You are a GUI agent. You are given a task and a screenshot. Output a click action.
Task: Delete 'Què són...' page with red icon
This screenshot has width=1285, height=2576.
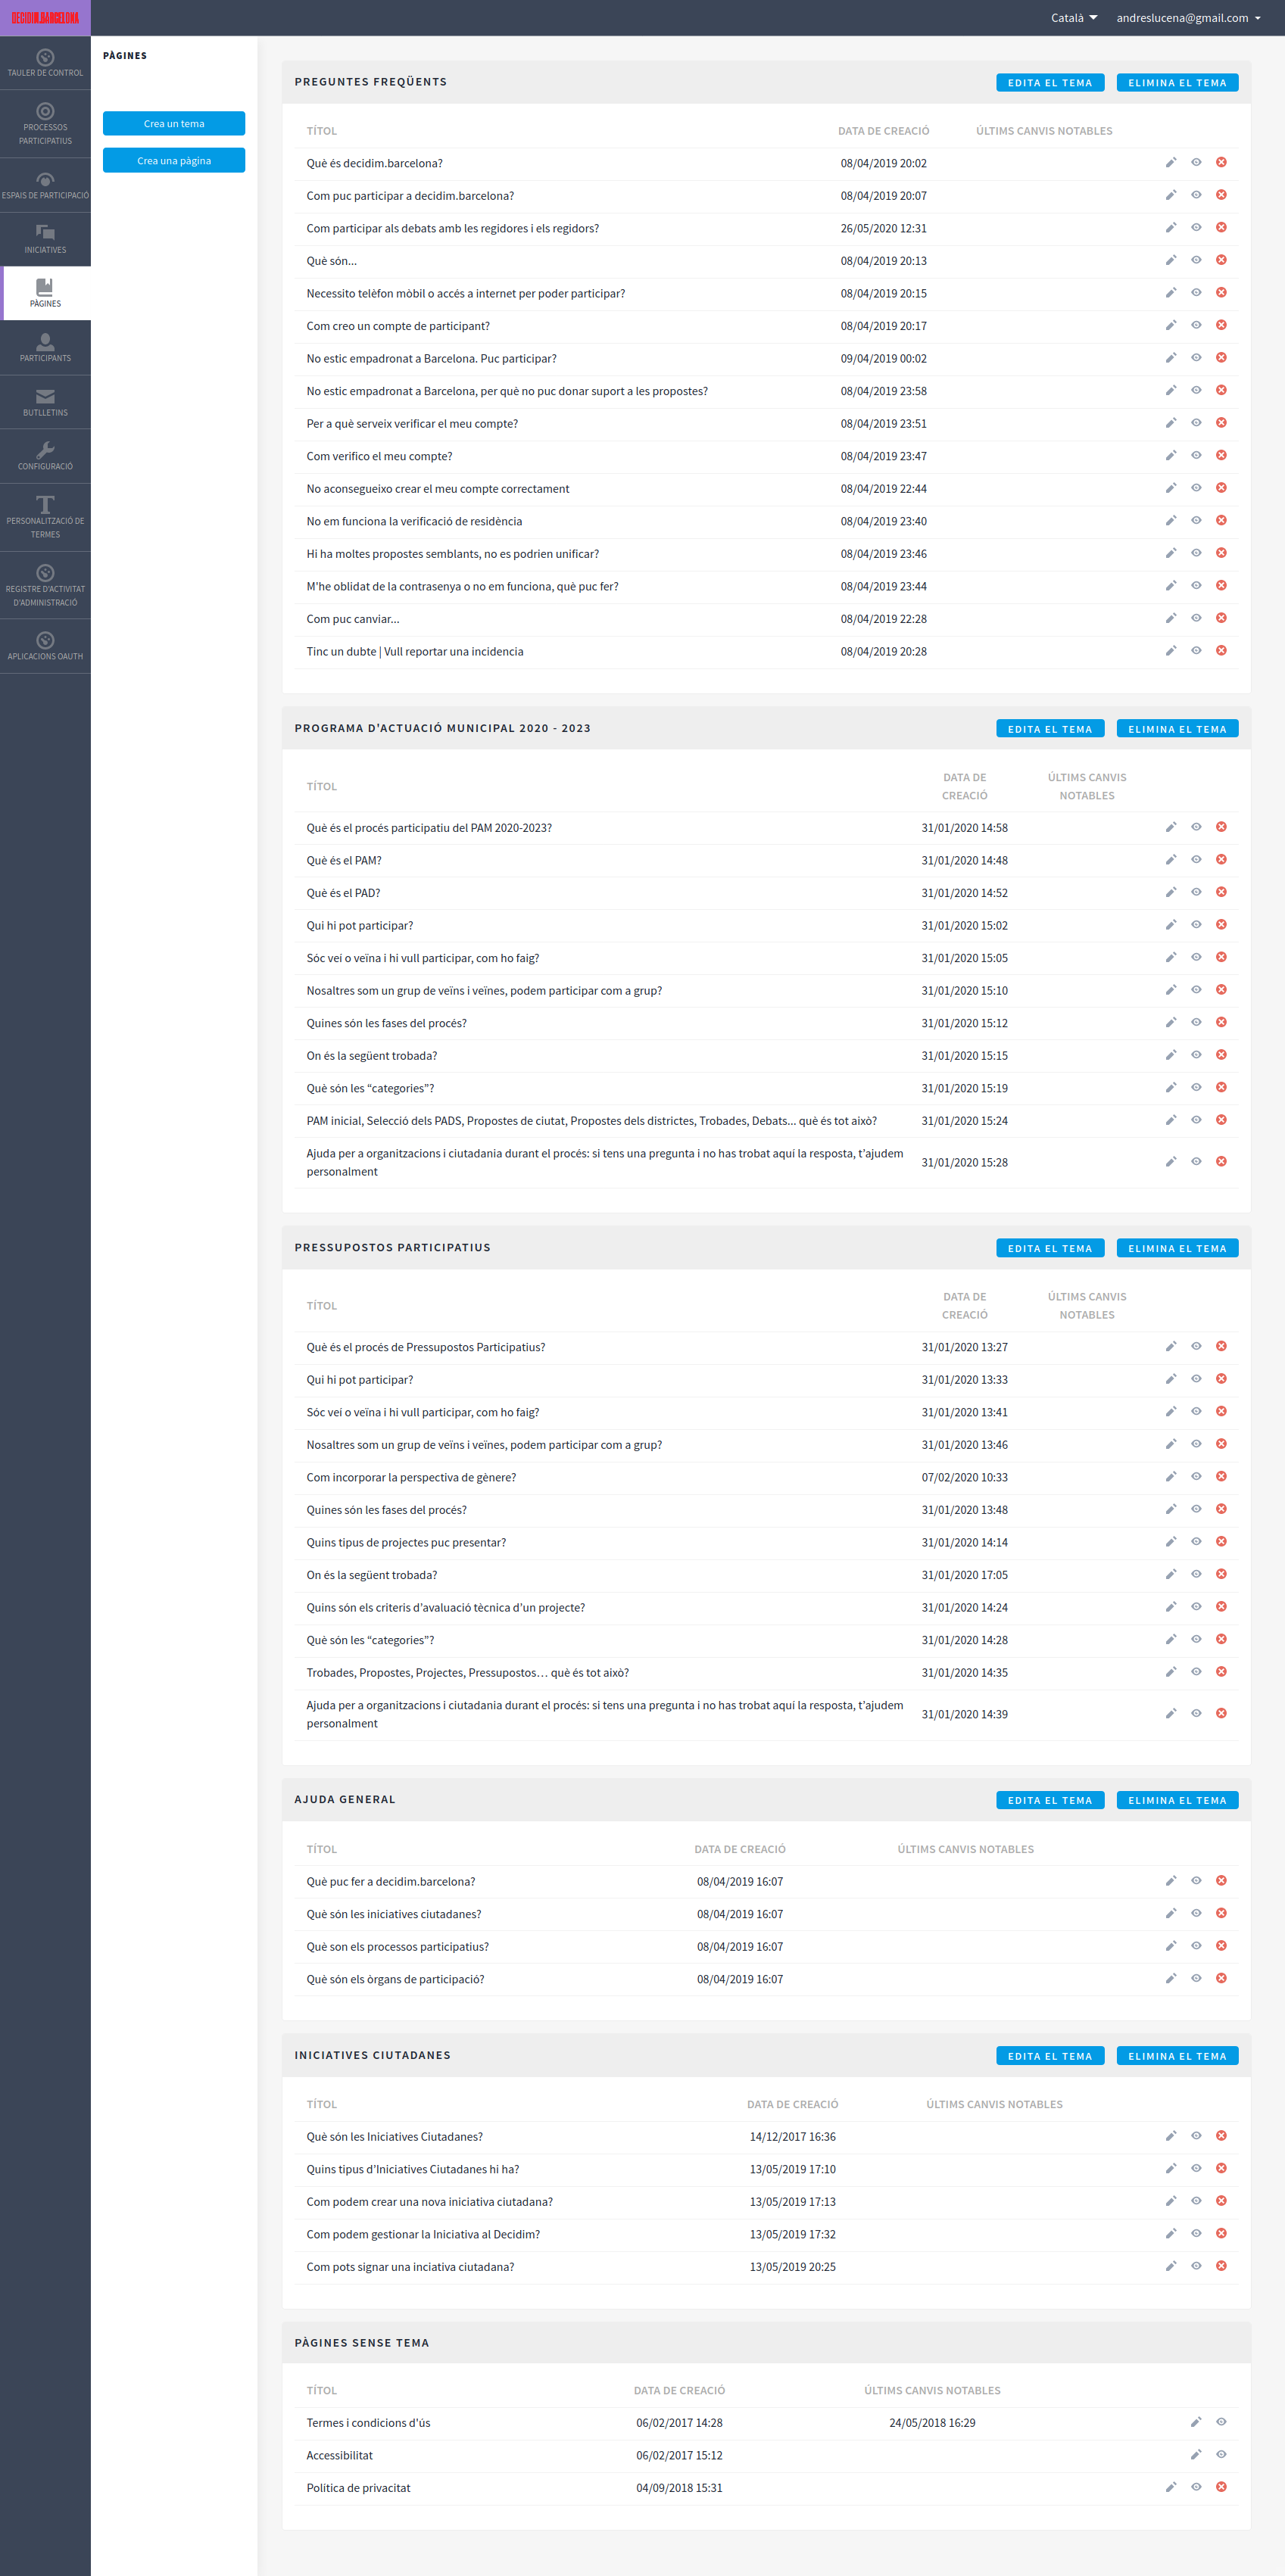[1221, 260]
